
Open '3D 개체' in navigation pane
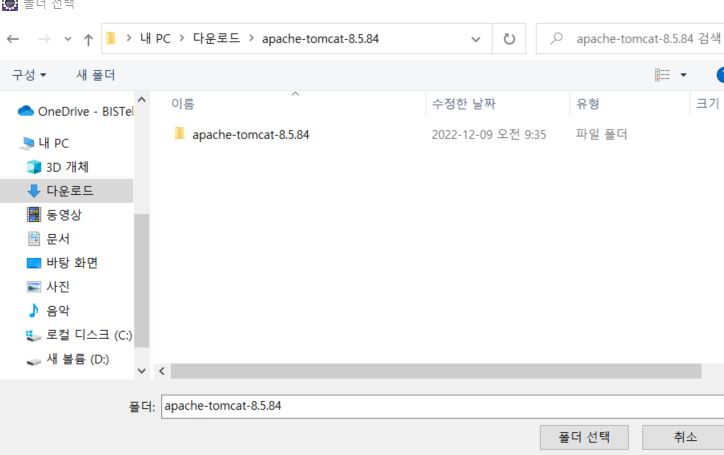pos(67,167)
